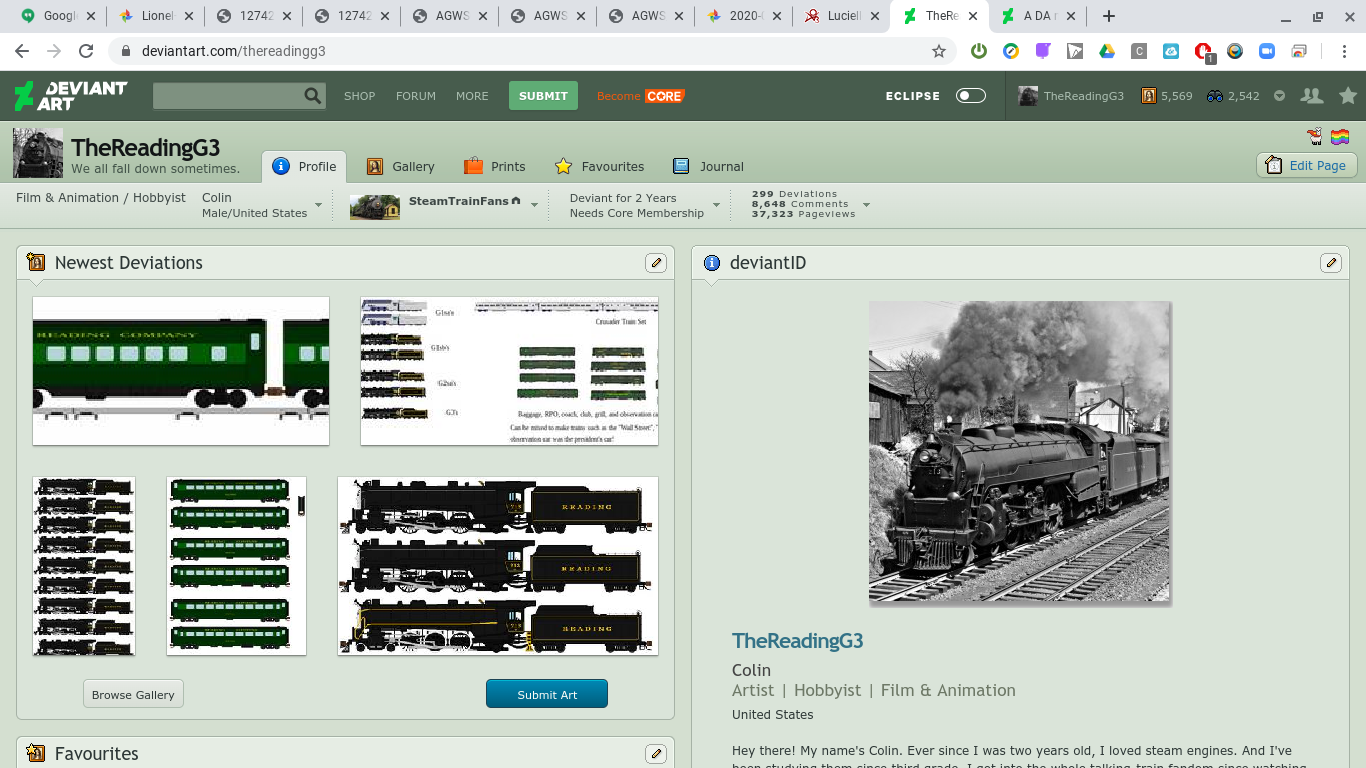Expand deviations statistics dropdown arrow
The width and height of the screenshot is (1366, 768).
tap(866, 205)
